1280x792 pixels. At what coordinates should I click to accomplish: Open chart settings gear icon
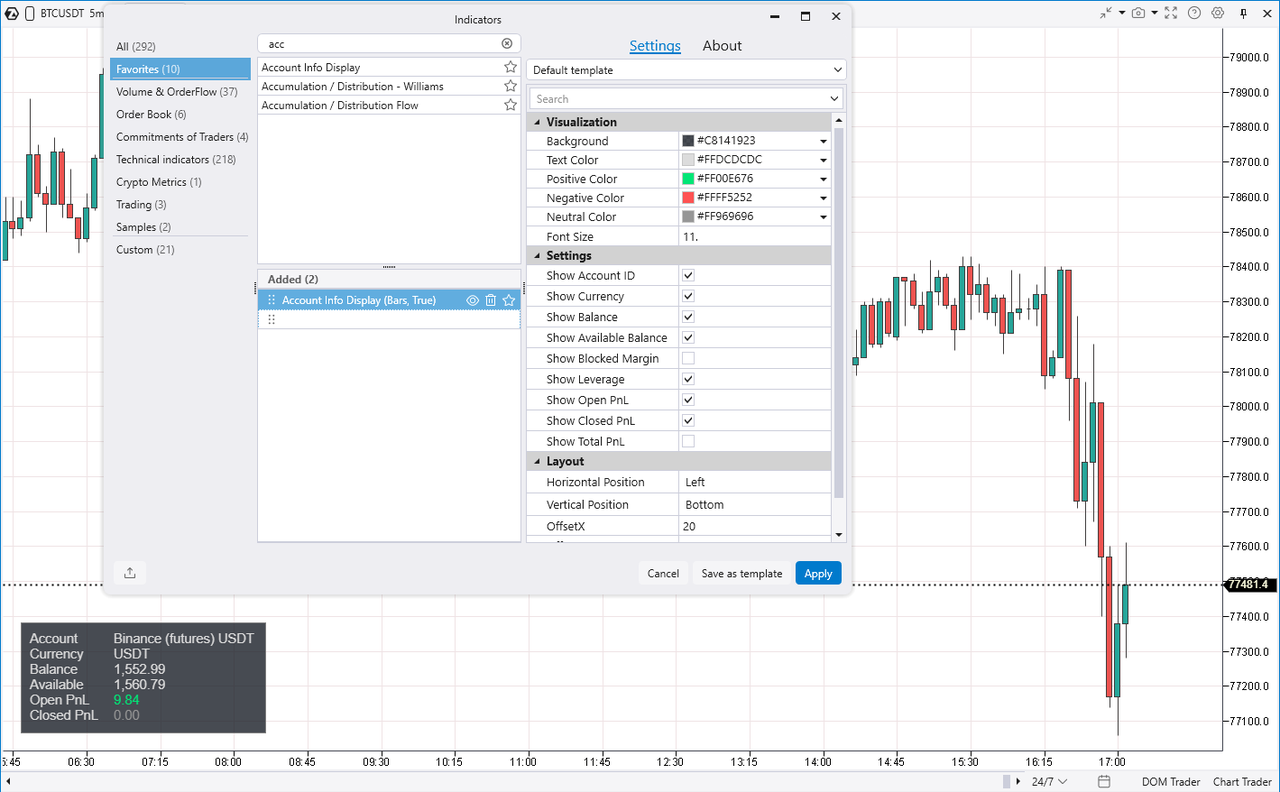point(1217,13)
